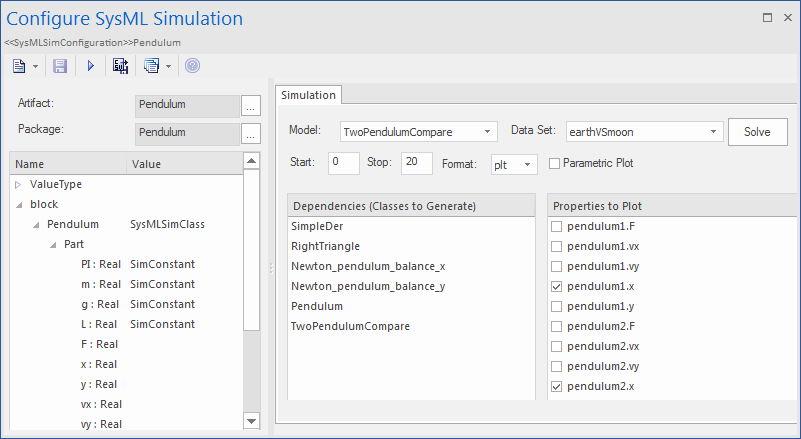Click the browse button next to Package
Image resolution: width=801 pixels, height=439 pixels.
click(251, 133)
